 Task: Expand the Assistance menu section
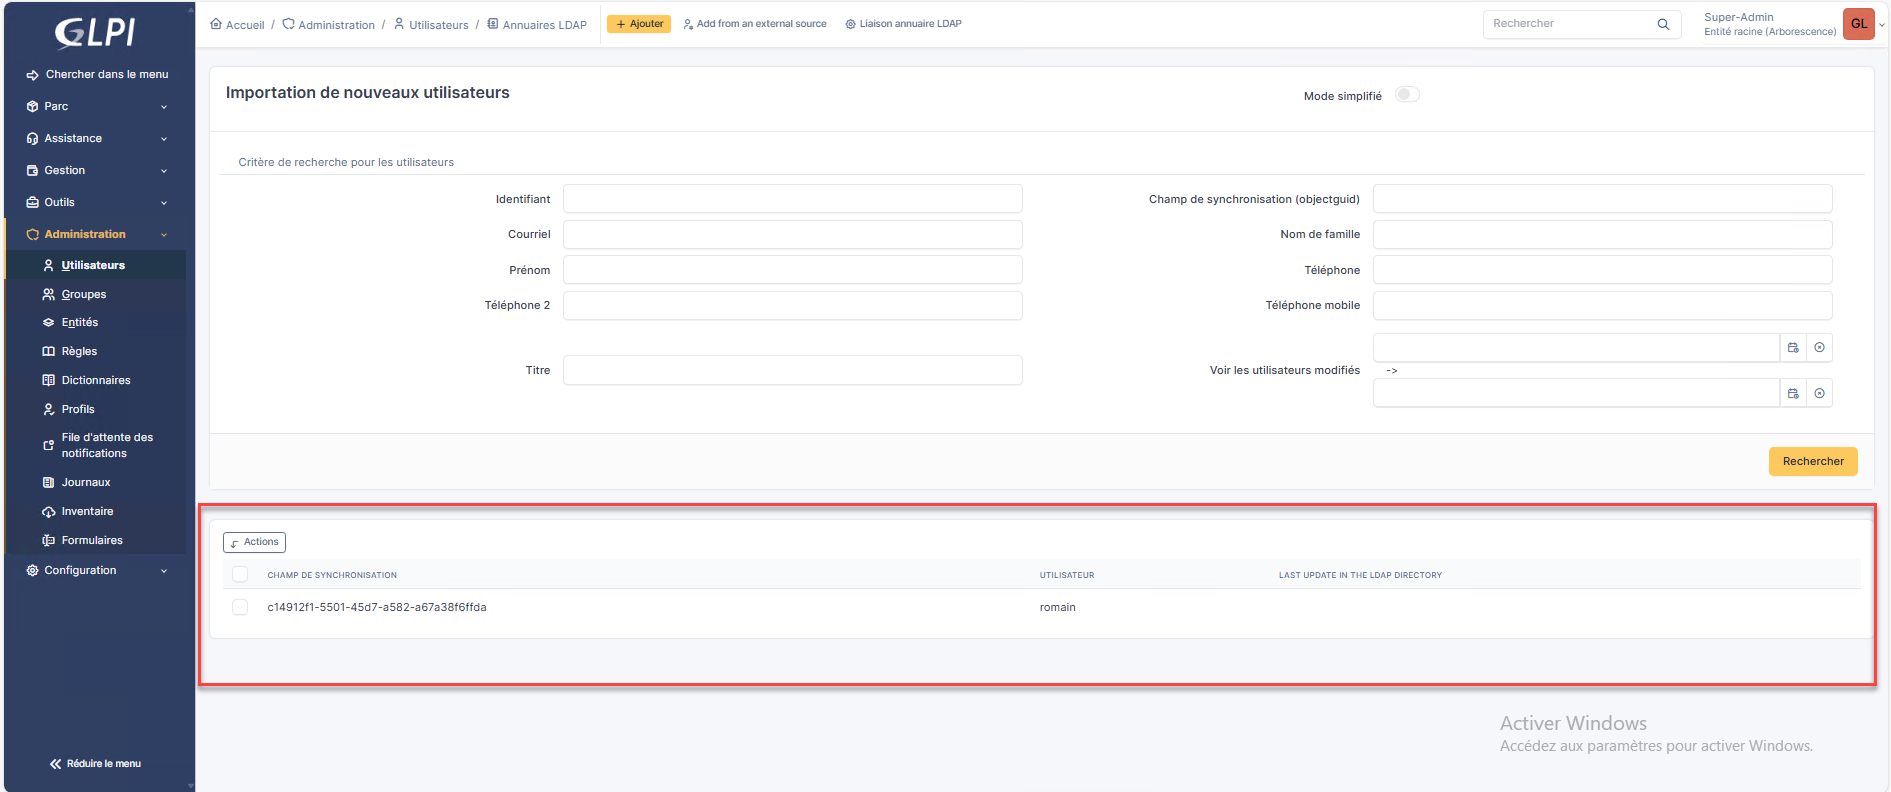[96, 138]
